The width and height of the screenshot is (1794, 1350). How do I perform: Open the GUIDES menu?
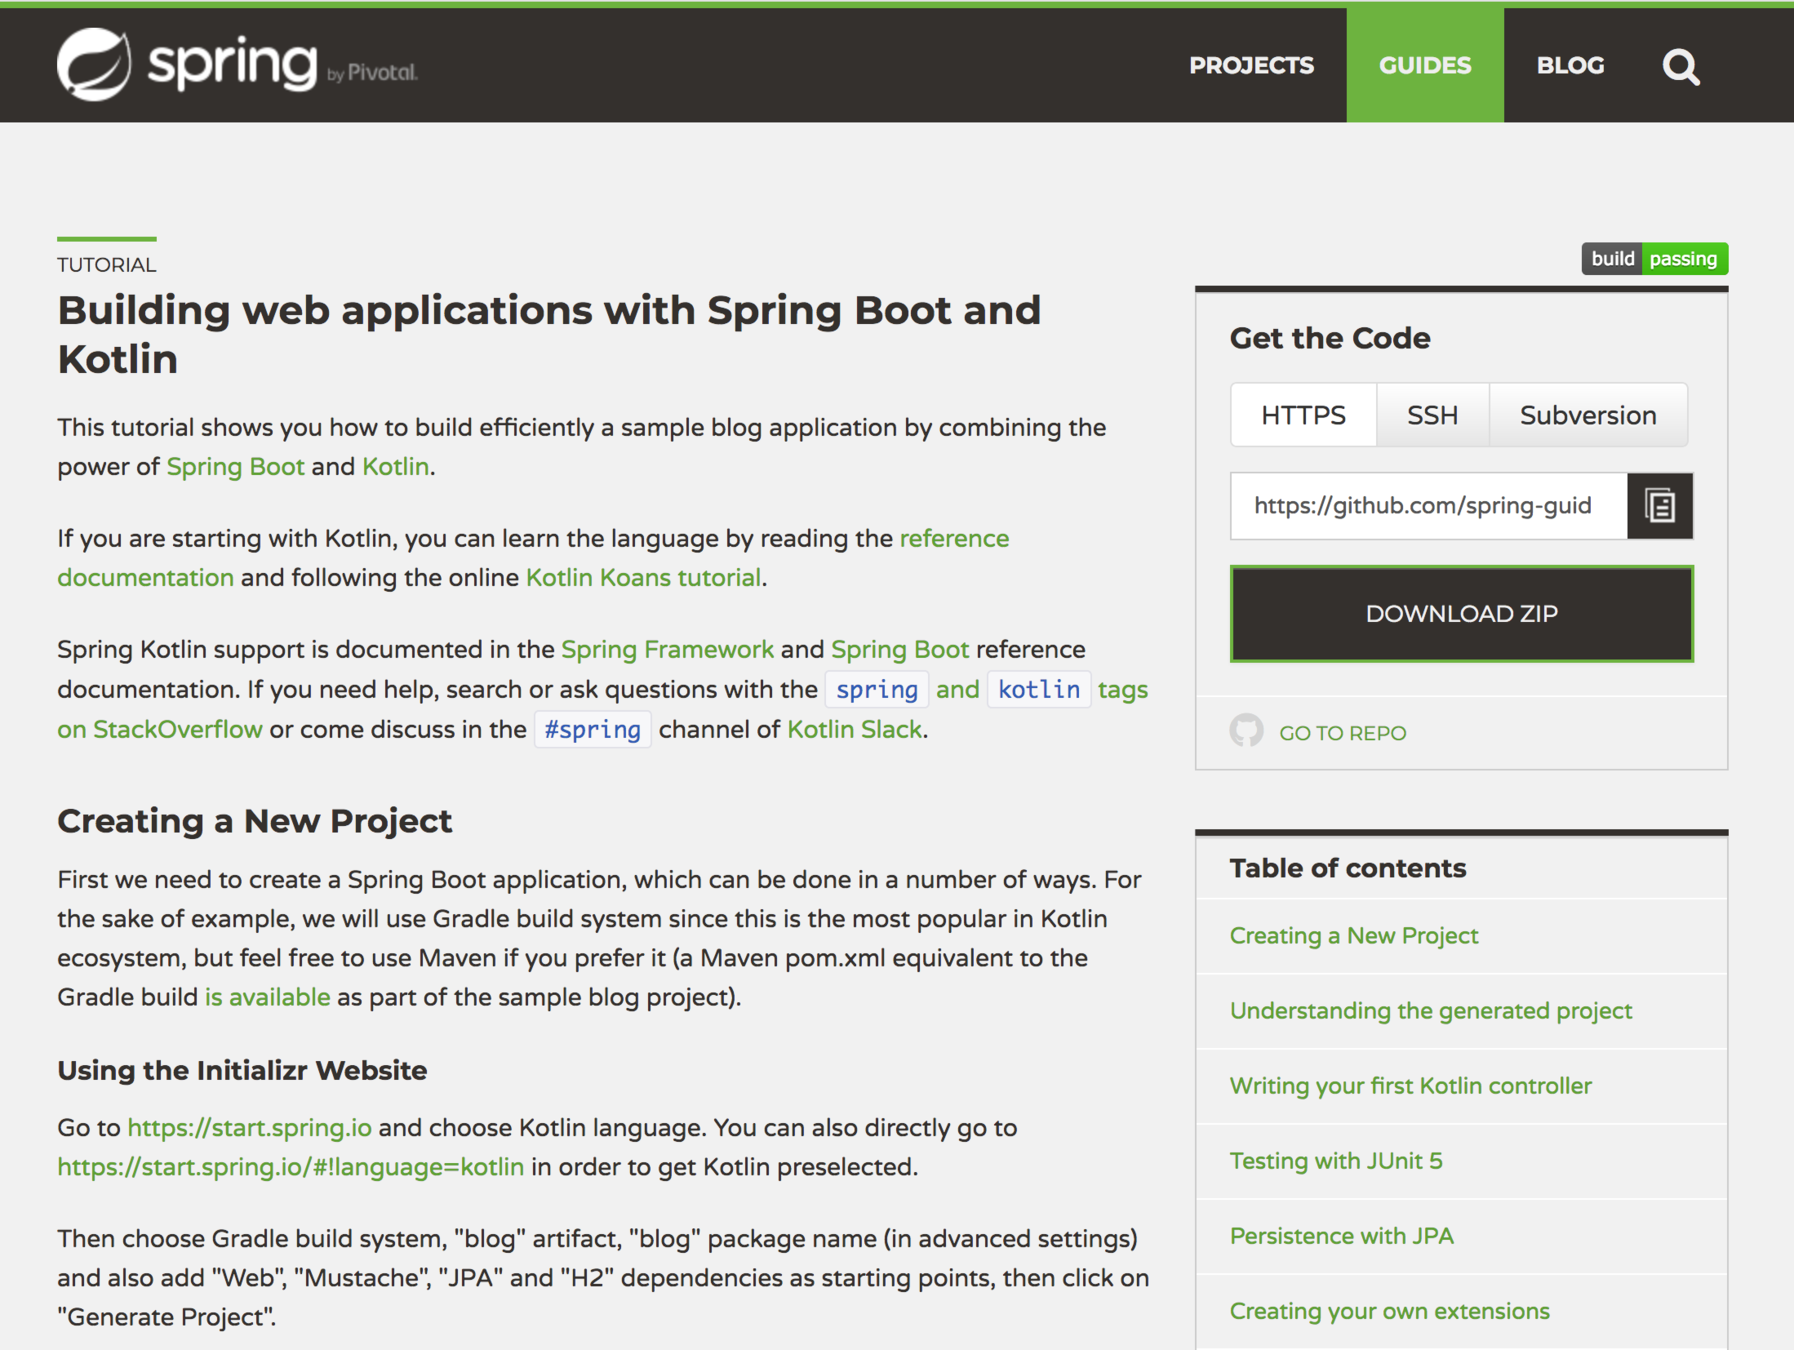tap(1425, 65)
